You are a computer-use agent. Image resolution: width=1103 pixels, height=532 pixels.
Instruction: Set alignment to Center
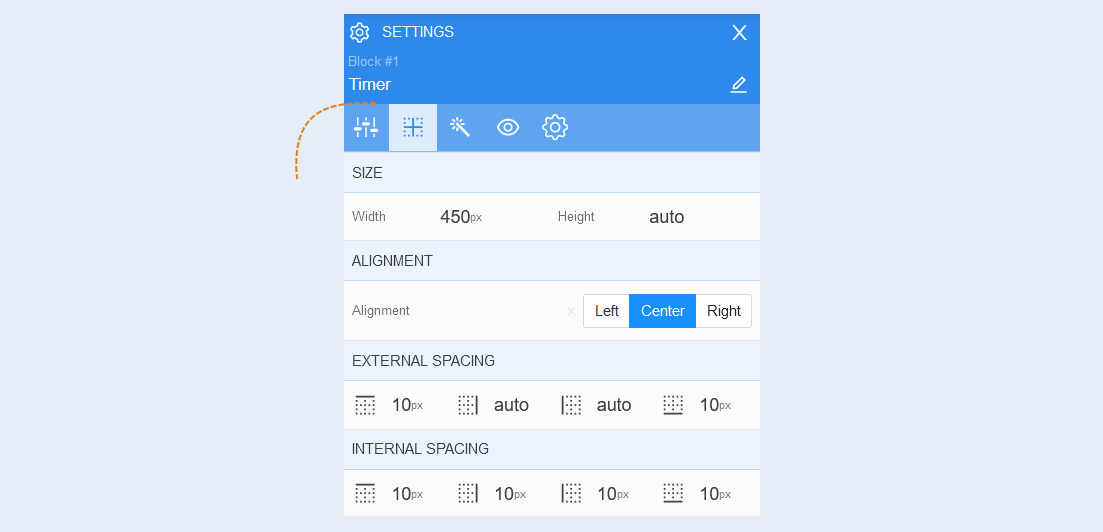[x=663, y=311]
